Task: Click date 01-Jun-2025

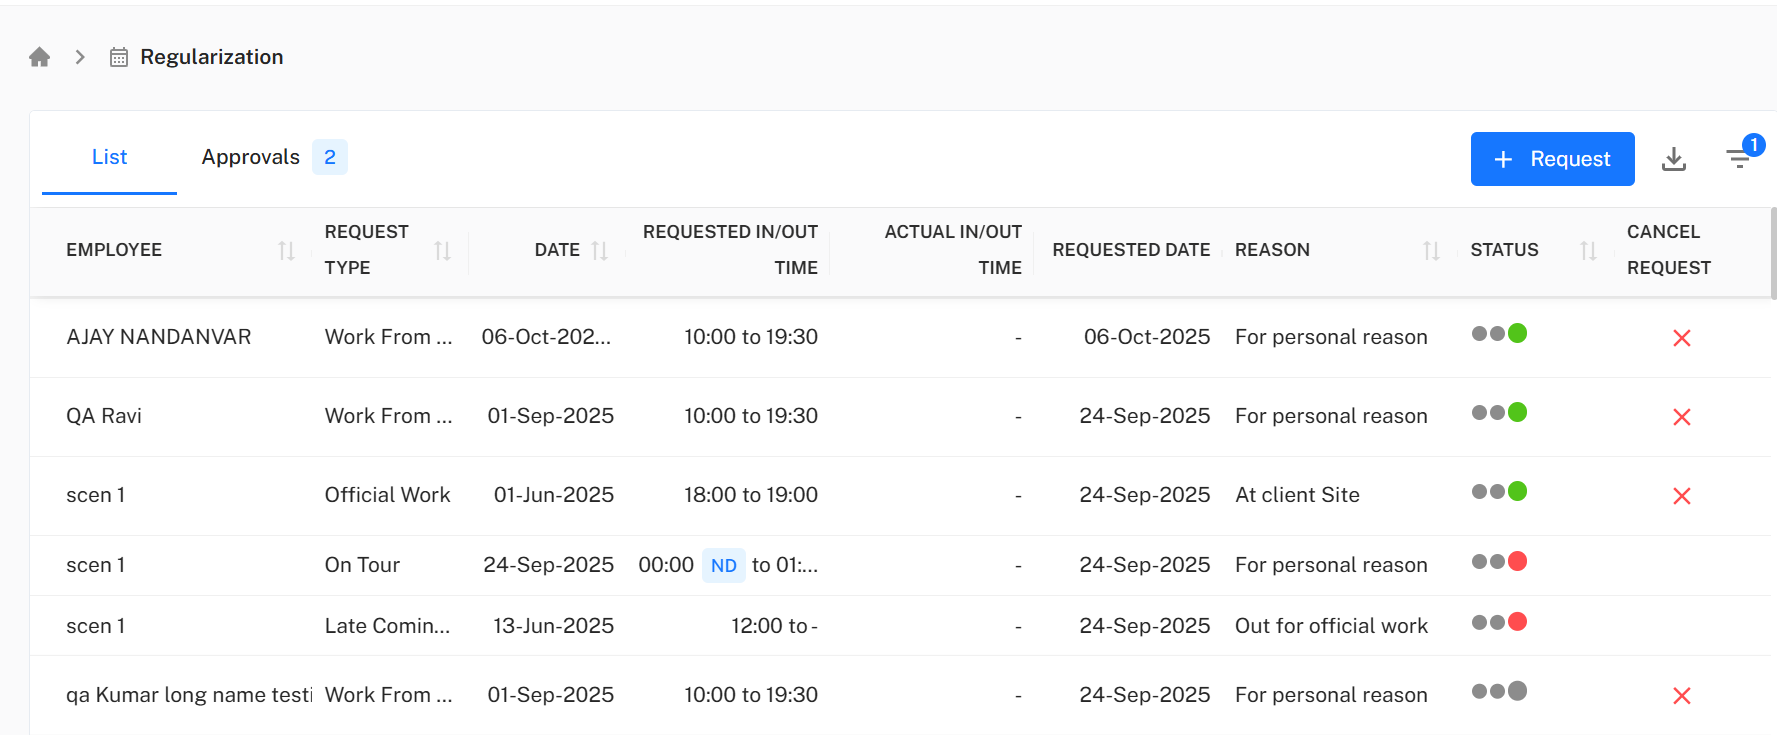Action: [554, 495]
